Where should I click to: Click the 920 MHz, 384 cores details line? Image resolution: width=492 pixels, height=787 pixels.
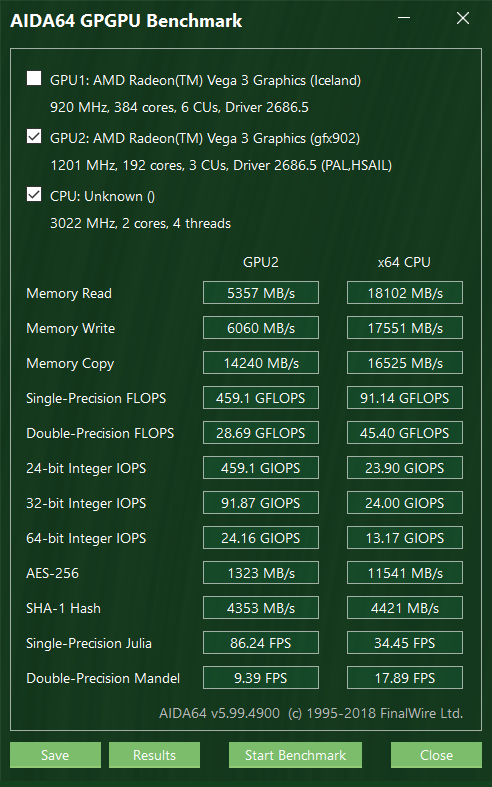(179, 107)
